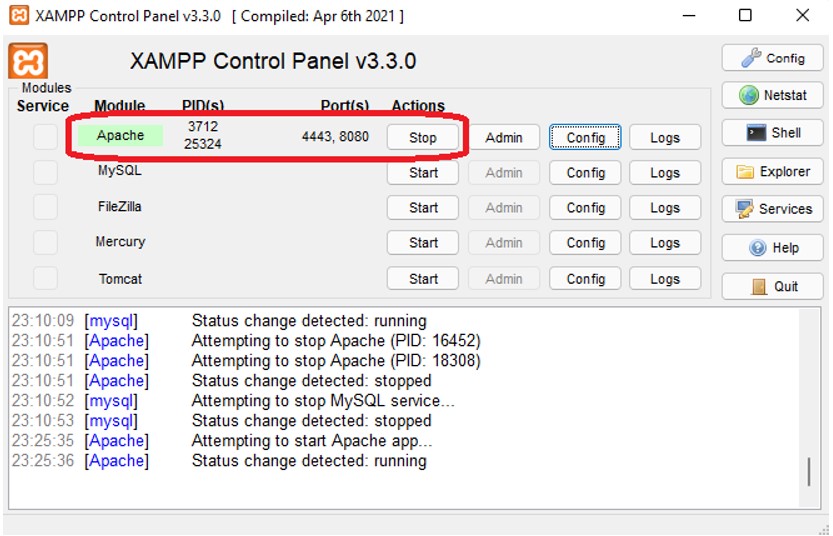Click Apache PID 3712 value
The height and width of the screenshot is (536, 833).
pos(203,126)
